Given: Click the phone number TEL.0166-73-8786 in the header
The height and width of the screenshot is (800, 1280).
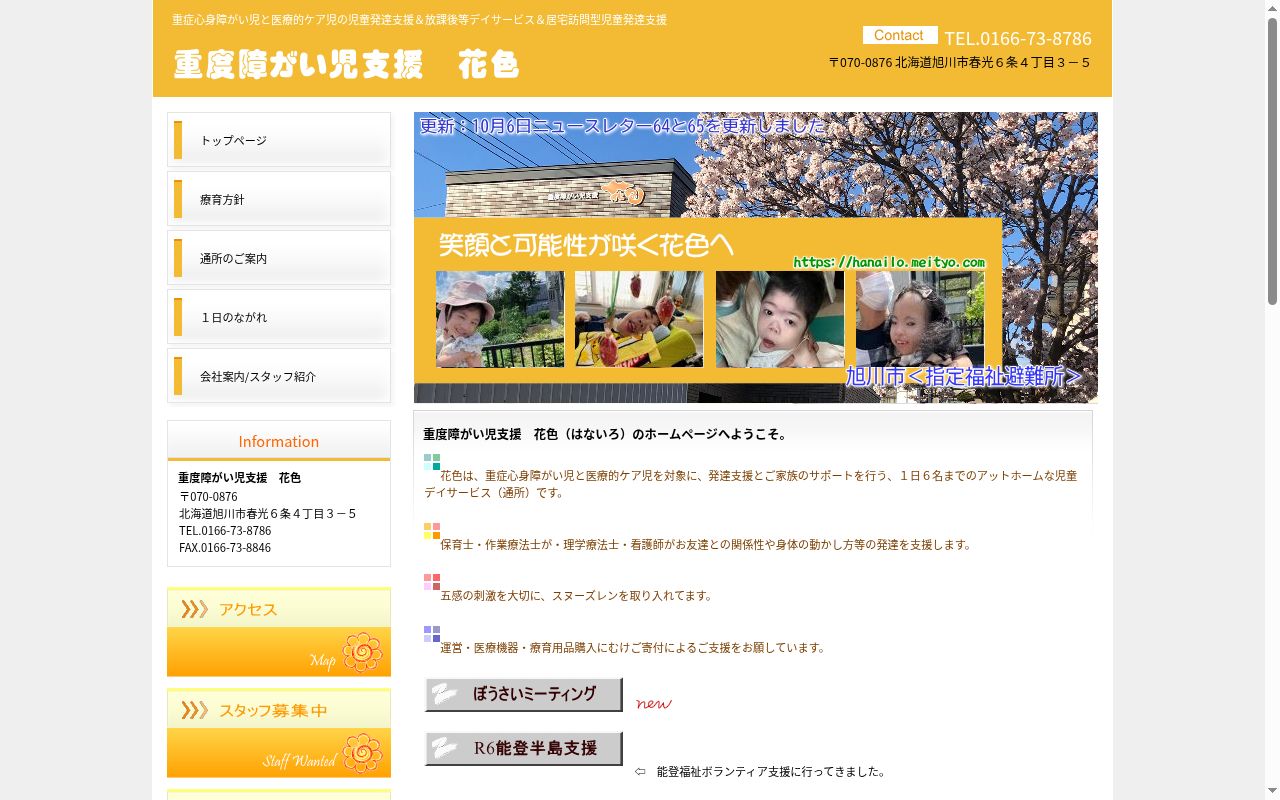Looking at the screenshot, I should tap(1018, 38).
